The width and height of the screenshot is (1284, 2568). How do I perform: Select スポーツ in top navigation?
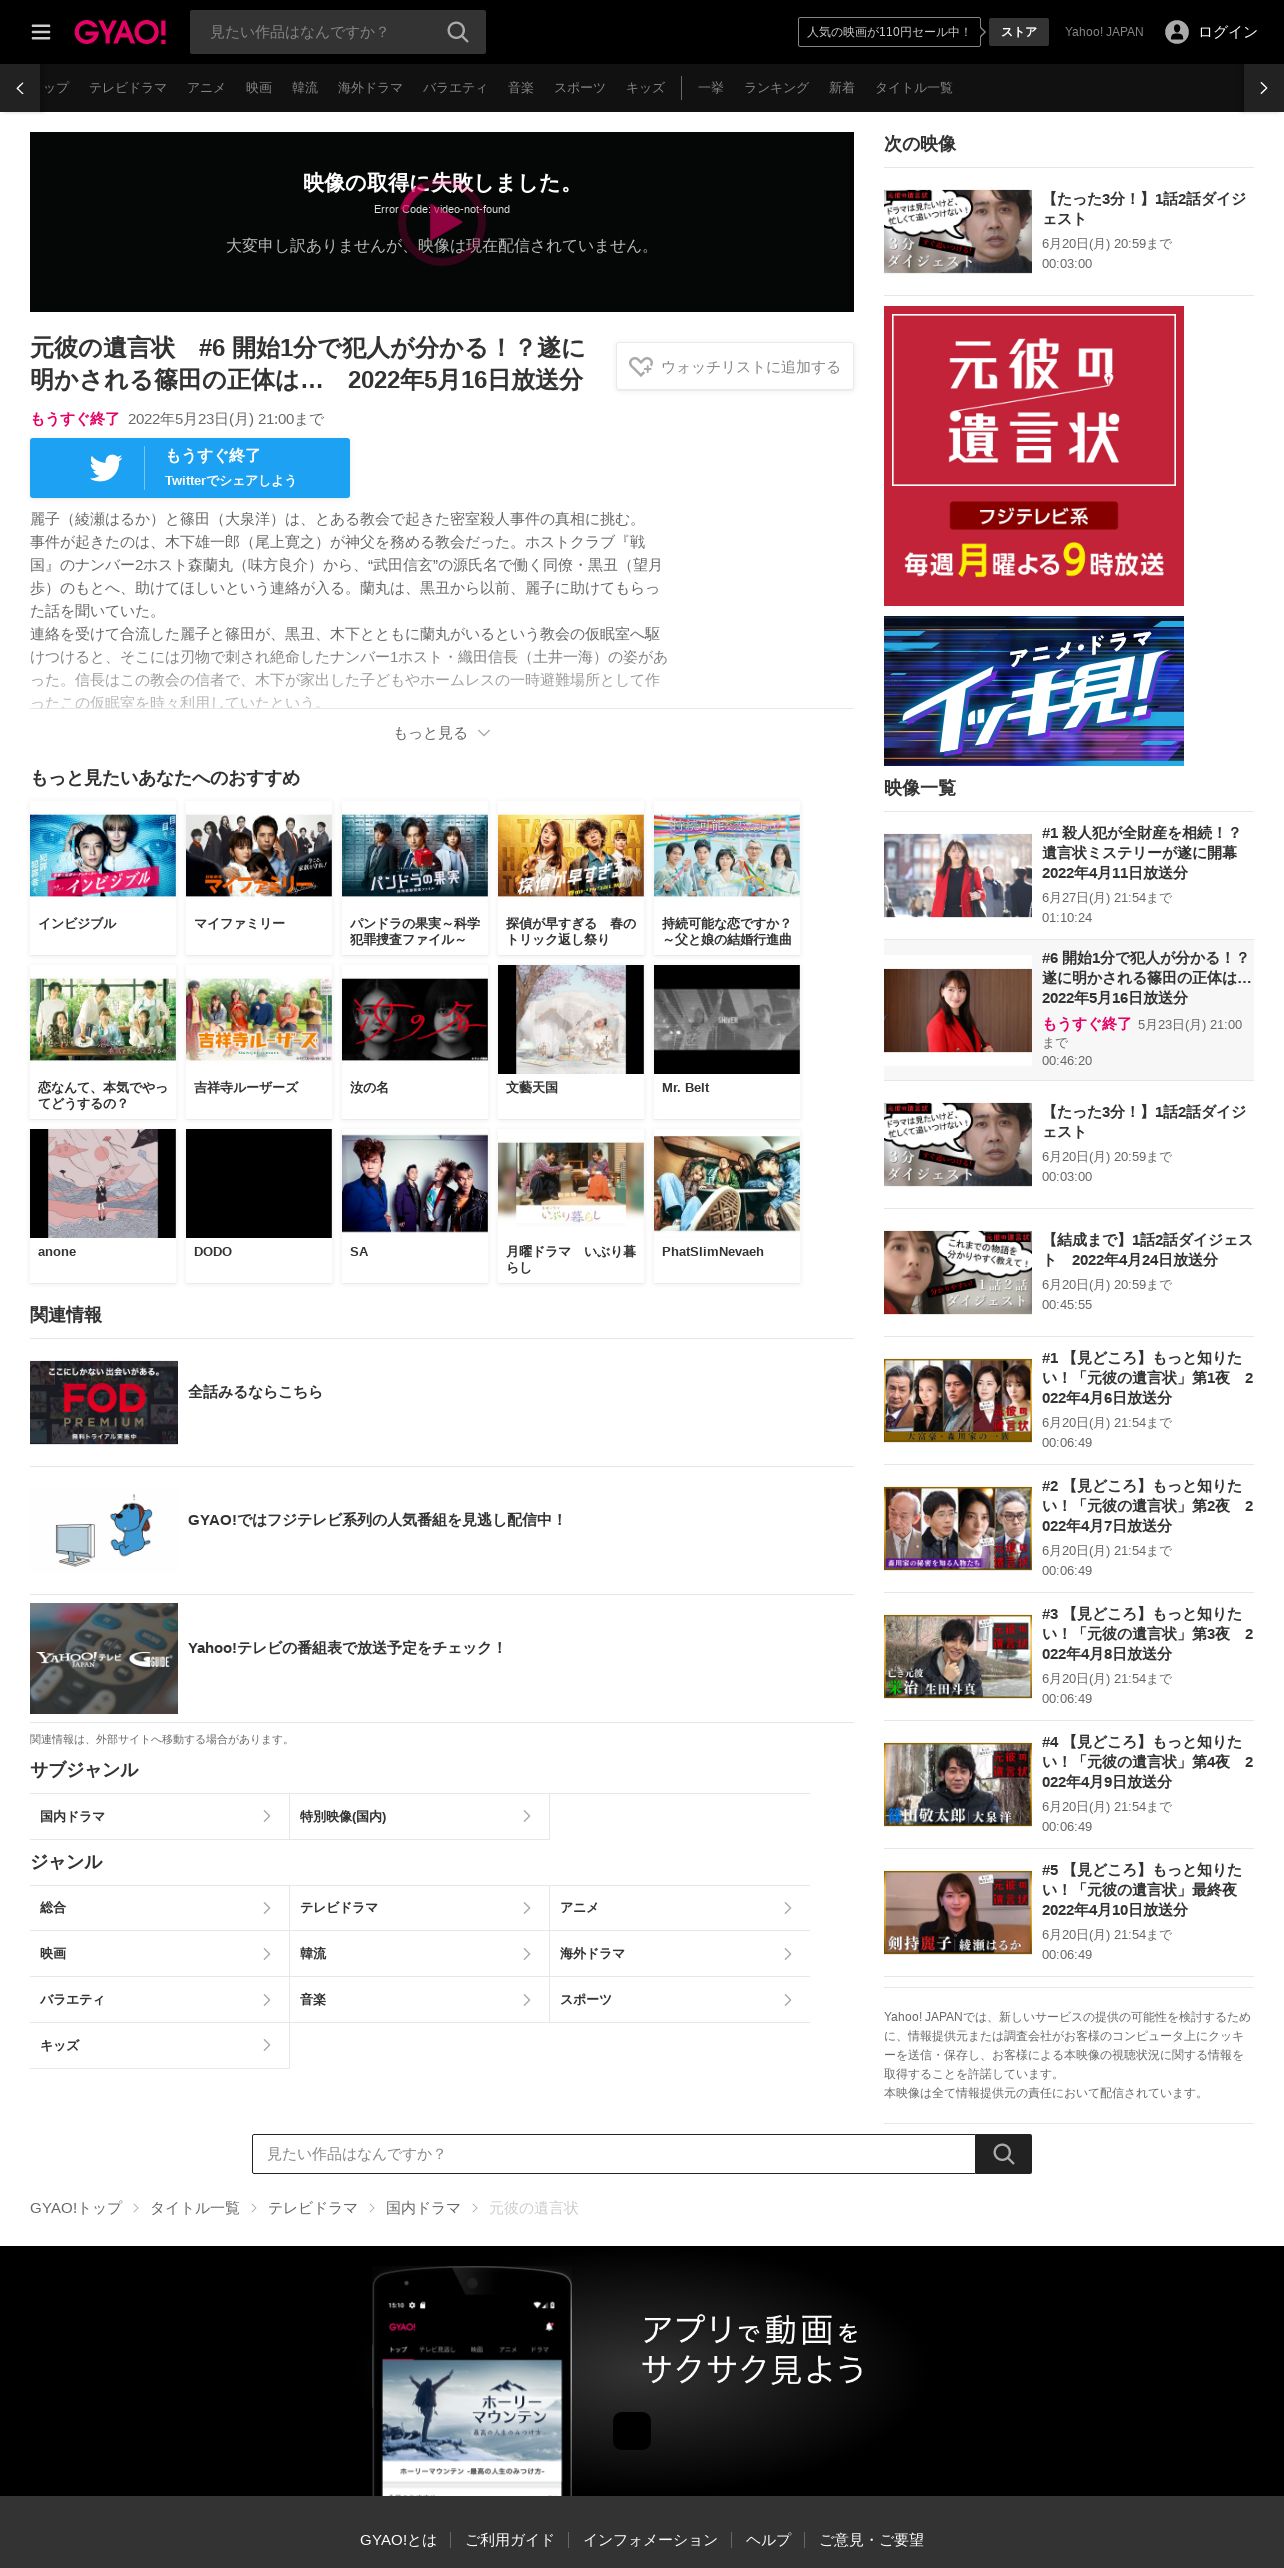[x=580, y=88]
